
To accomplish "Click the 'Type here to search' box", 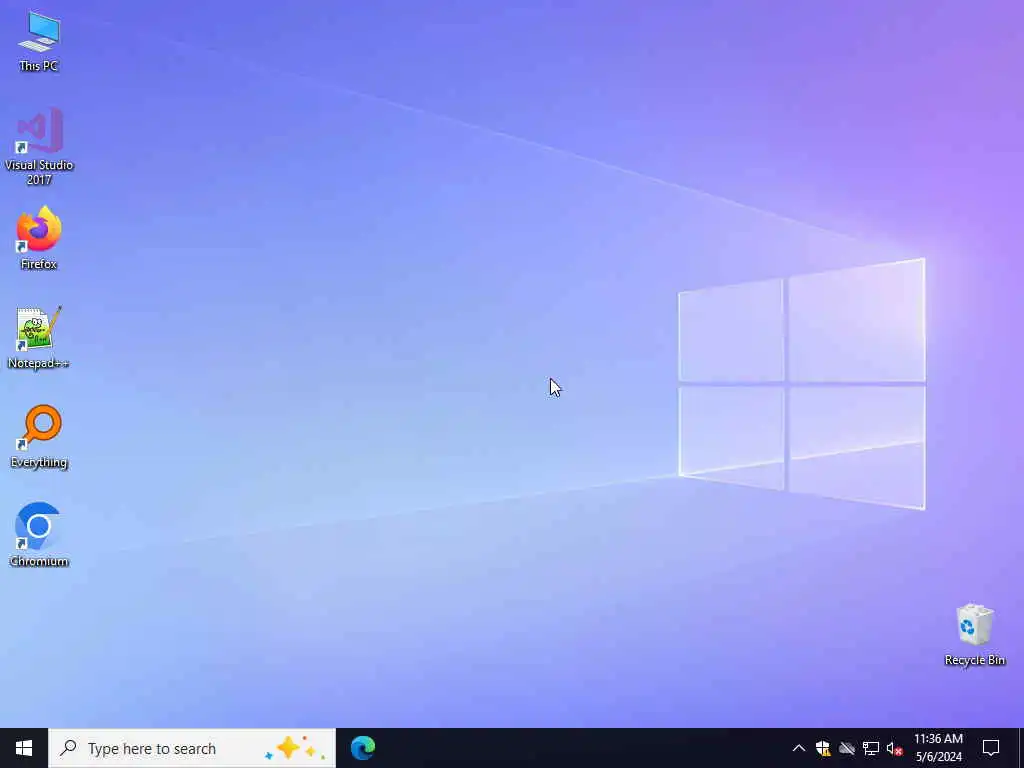I will (192, 748).
